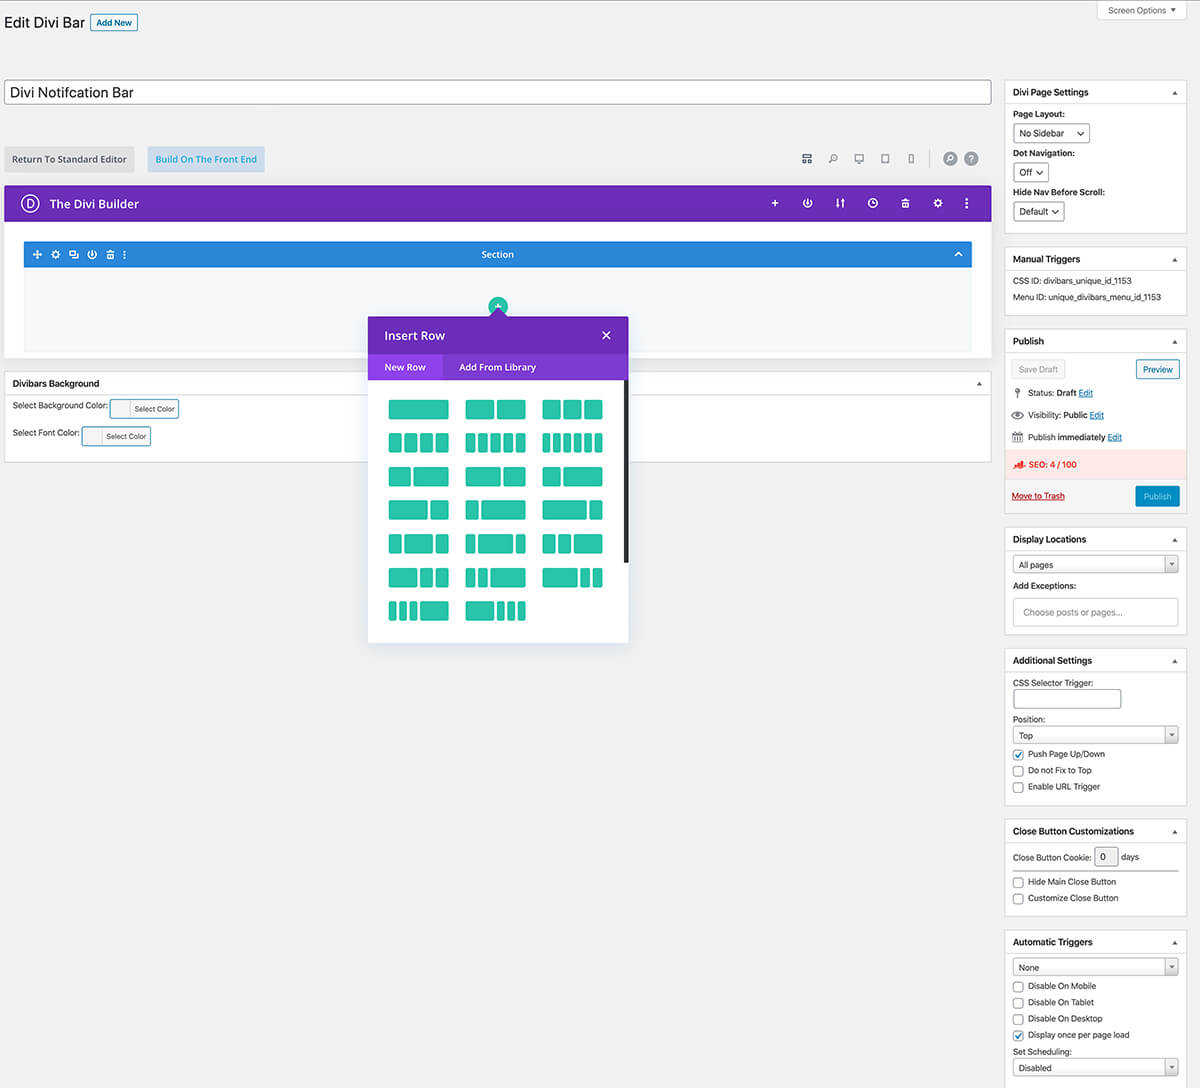Disable the Section using its power icon

(92, 255)
